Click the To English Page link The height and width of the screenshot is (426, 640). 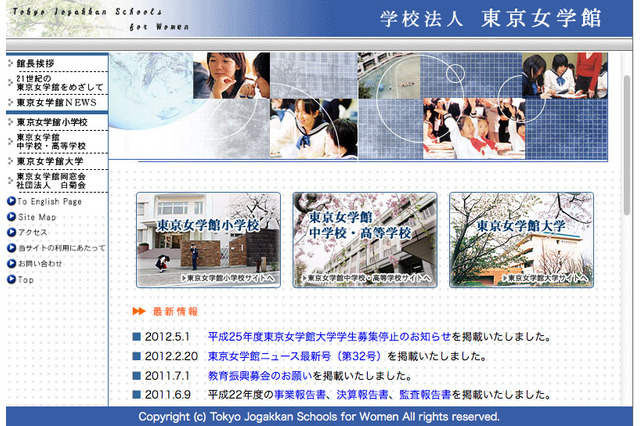49,202
